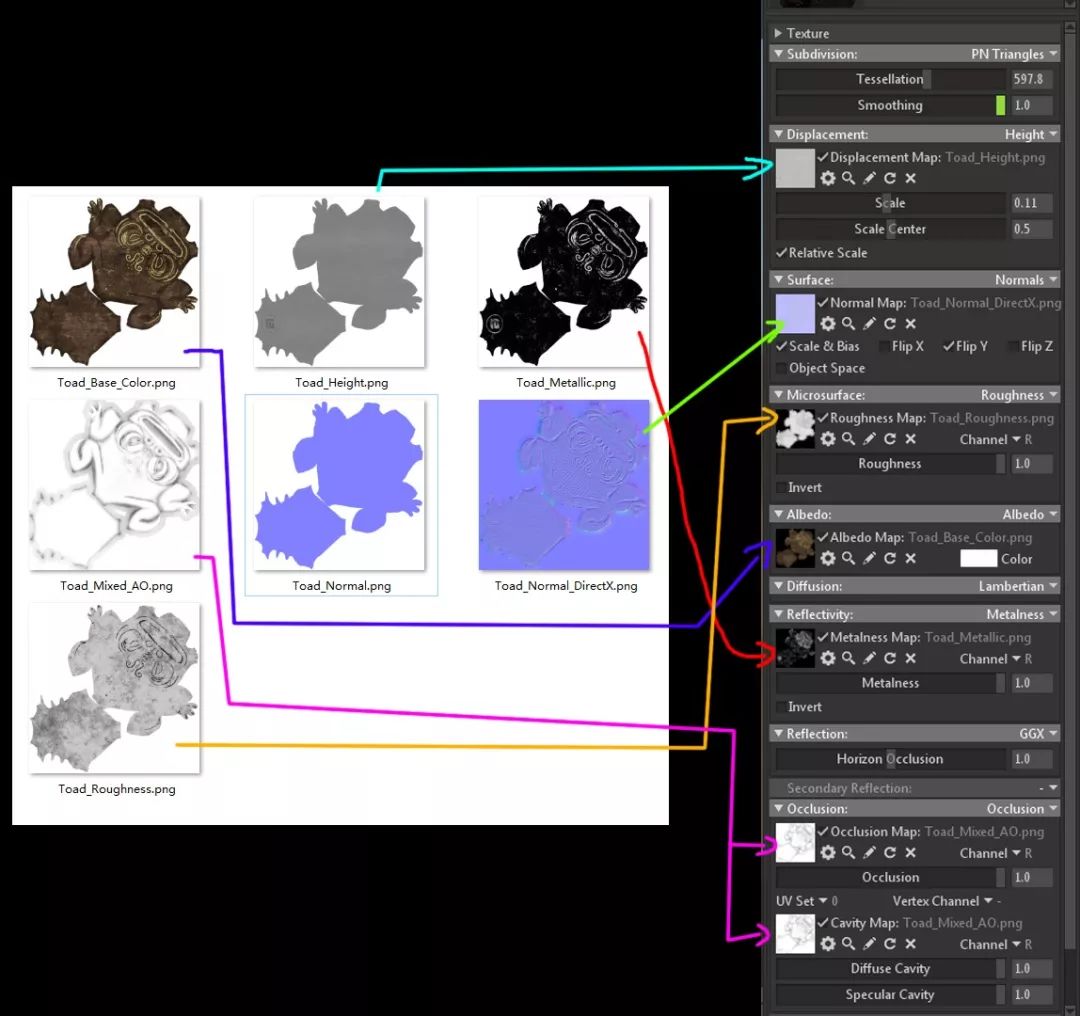1080x1016 pixels.
Task: Enable the Flip X normal option
Action: click(x=884, y=346)
